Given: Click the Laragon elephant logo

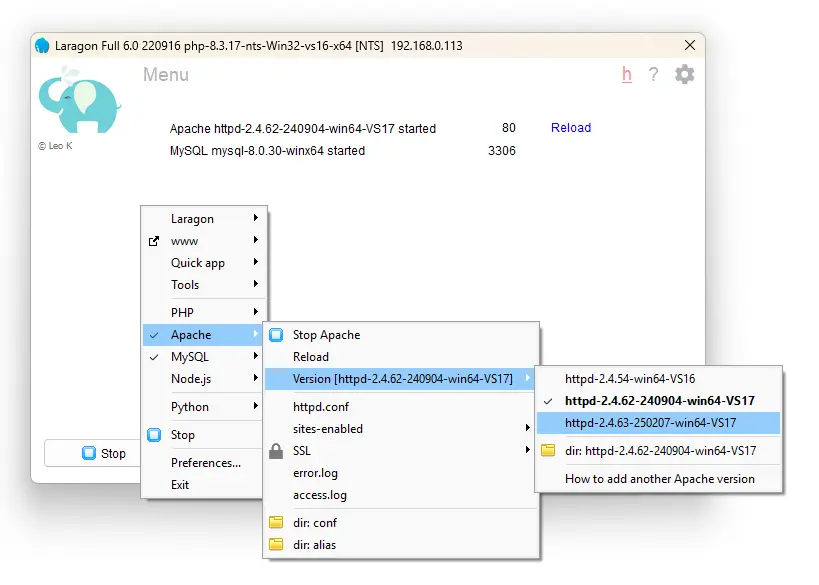Looking at the screenshot, I should (x=79, y=100).
